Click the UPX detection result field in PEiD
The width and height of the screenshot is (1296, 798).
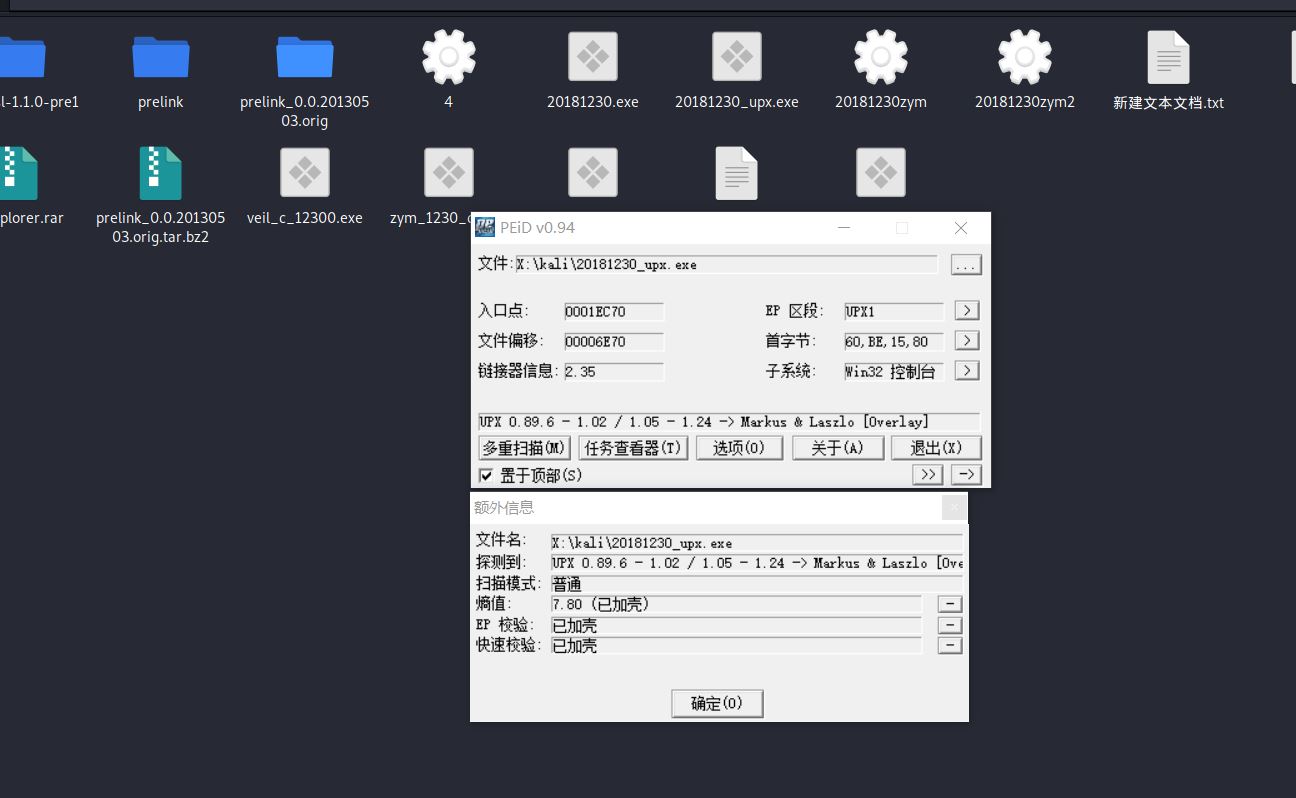tap(729, 422)
